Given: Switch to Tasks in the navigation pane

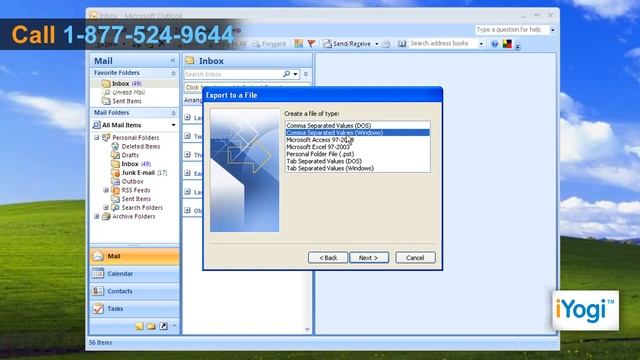Looking at the screenshot, I should click(x=134, y=309).
